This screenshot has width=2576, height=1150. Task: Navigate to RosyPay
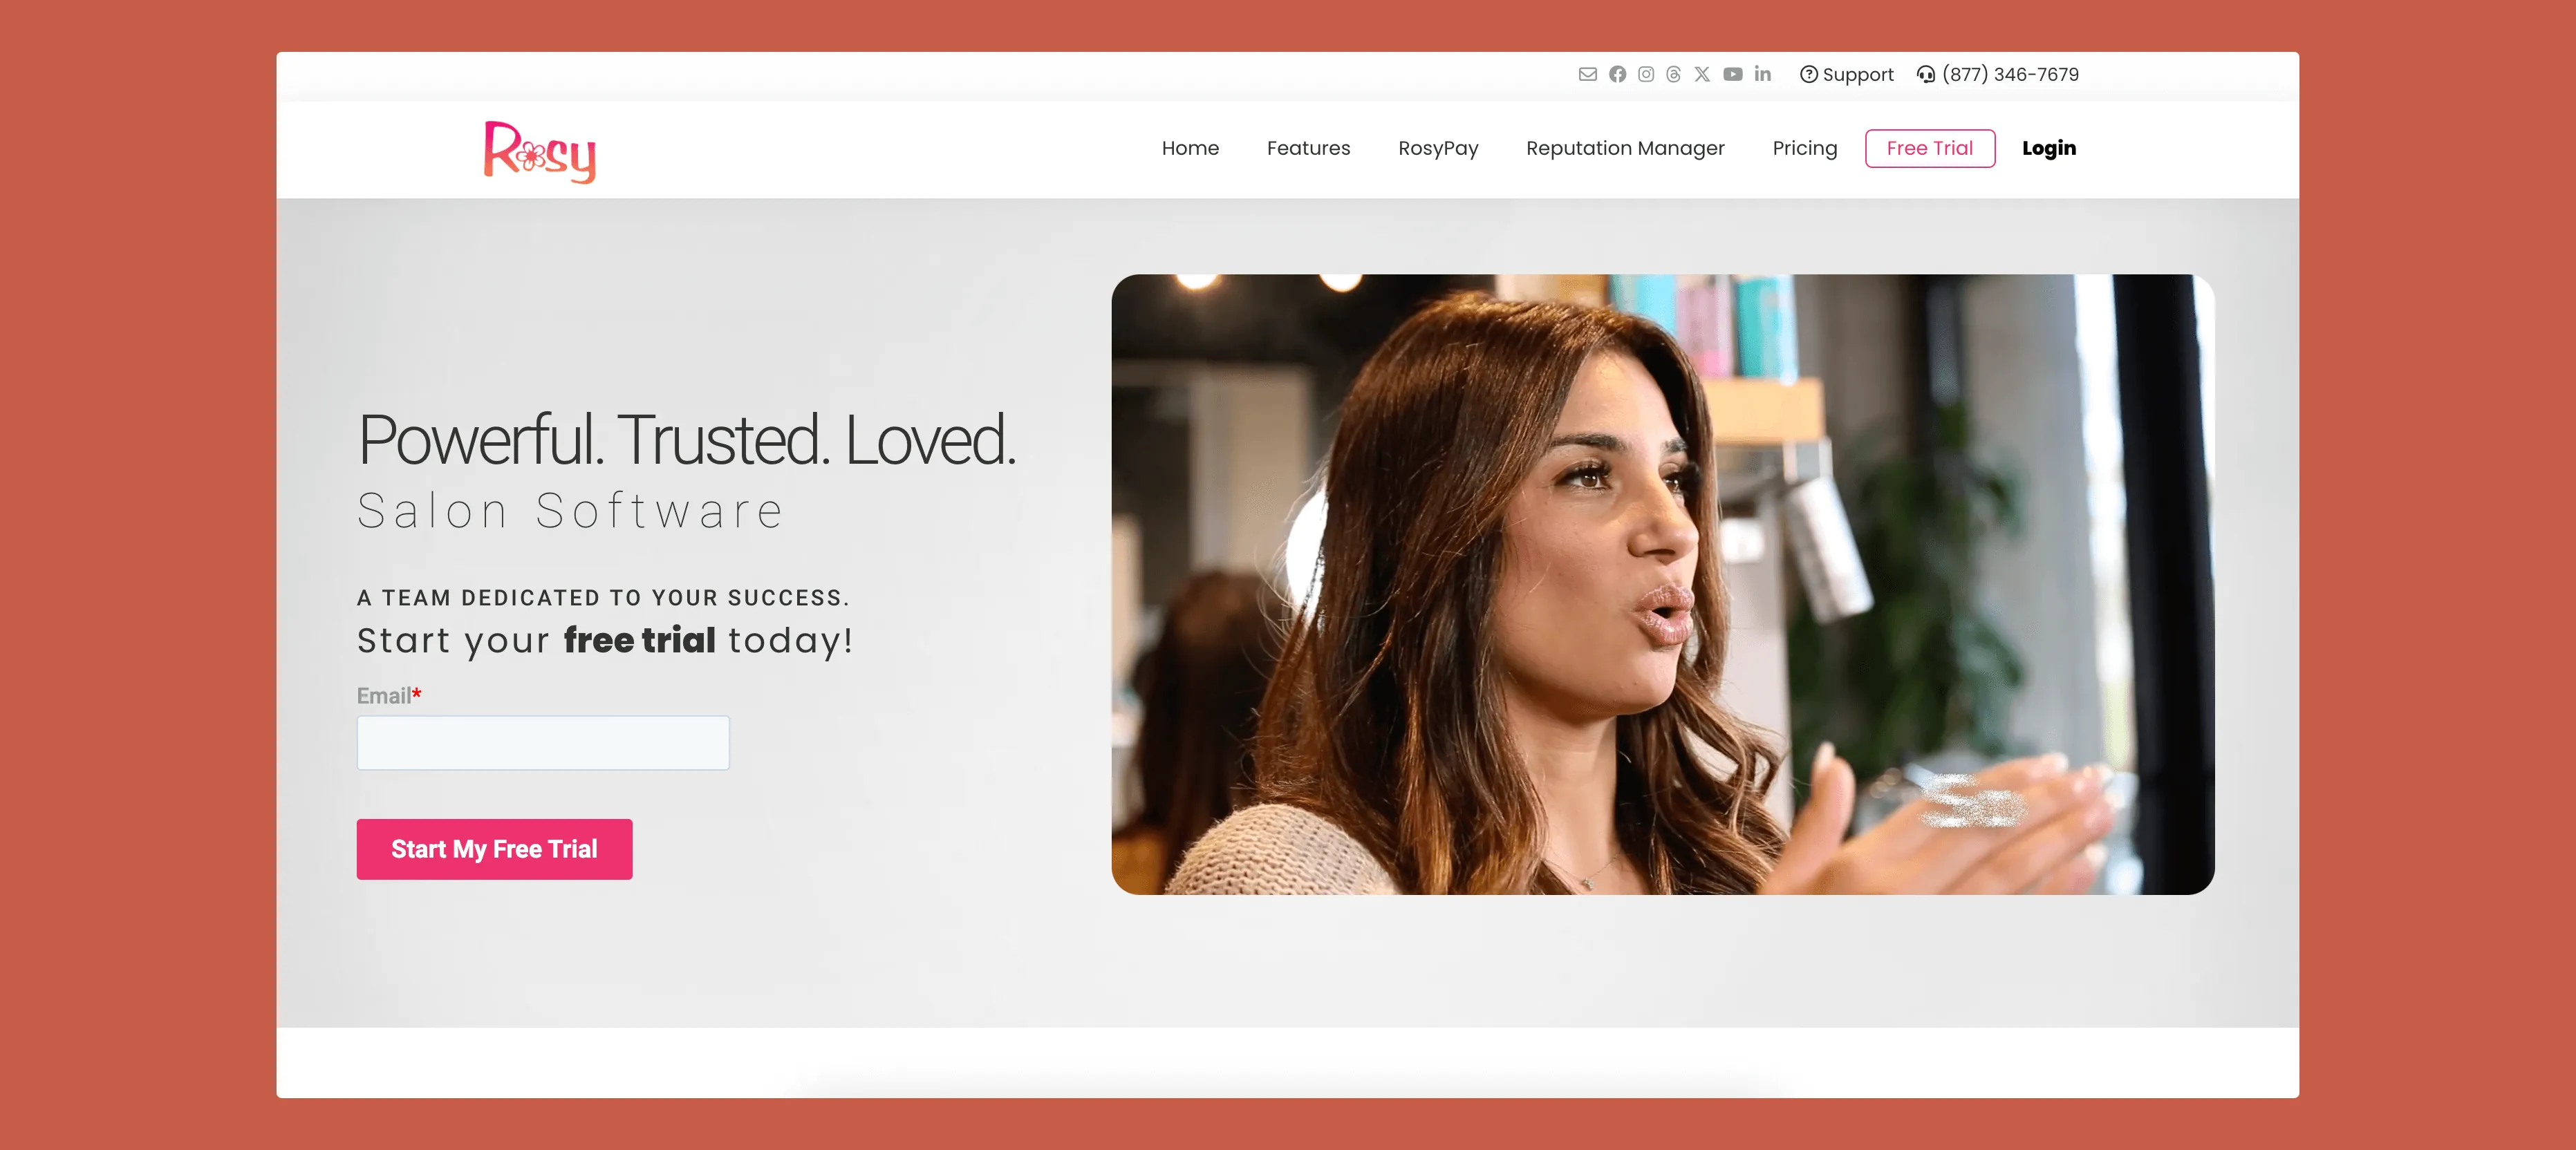click(x=1438, y=148)
